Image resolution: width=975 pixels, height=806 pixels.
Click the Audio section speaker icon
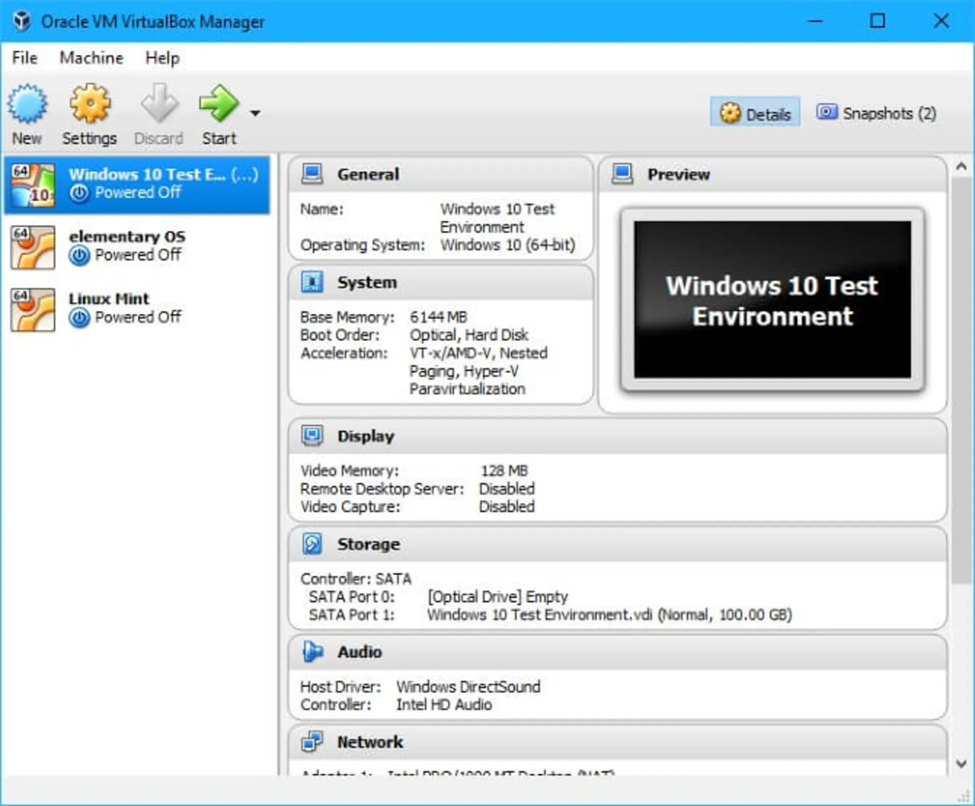[313, 652]
